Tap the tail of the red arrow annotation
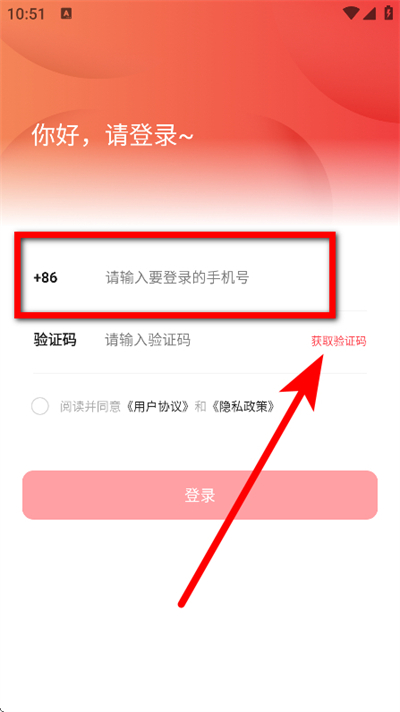Screen dimensions: 400x712 (182, 604)
